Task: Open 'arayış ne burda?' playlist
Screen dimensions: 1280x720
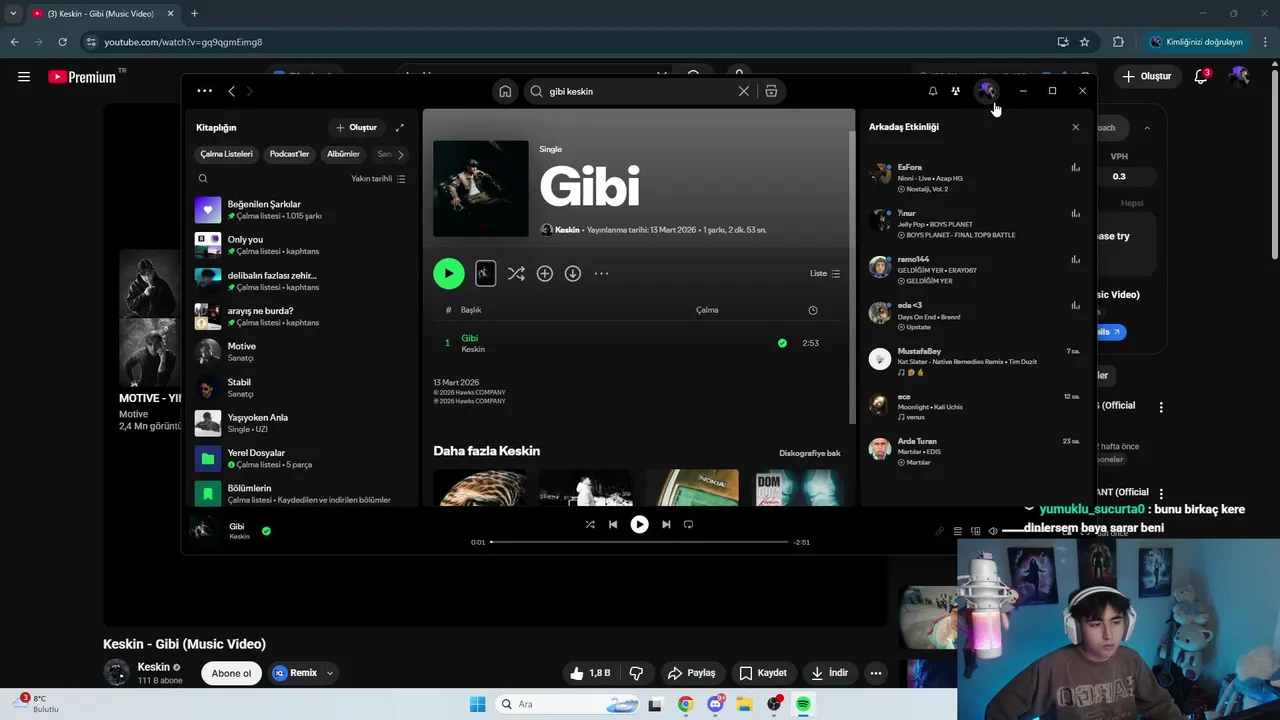Action: pyautogui.click(x=300, y=316)
